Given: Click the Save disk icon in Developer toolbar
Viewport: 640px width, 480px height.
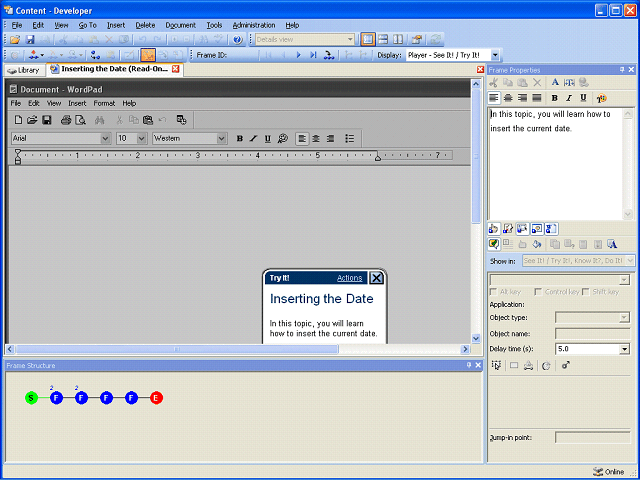Looking at the screenshot, I should point(30,40).
